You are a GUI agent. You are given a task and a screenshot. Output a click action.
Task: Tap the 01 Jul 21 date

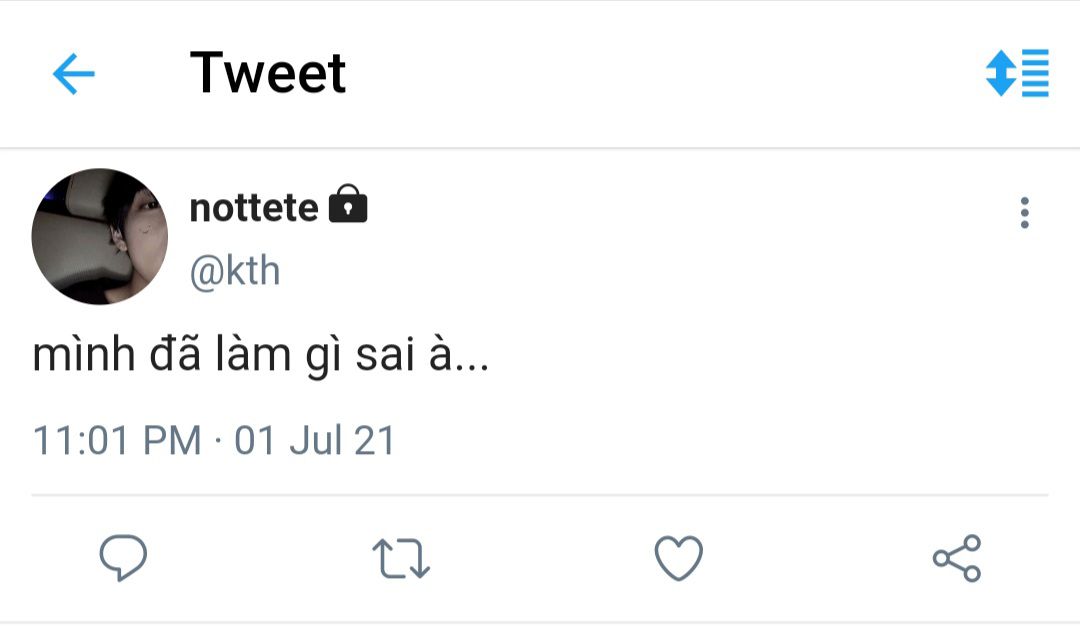tap(315, 440)
